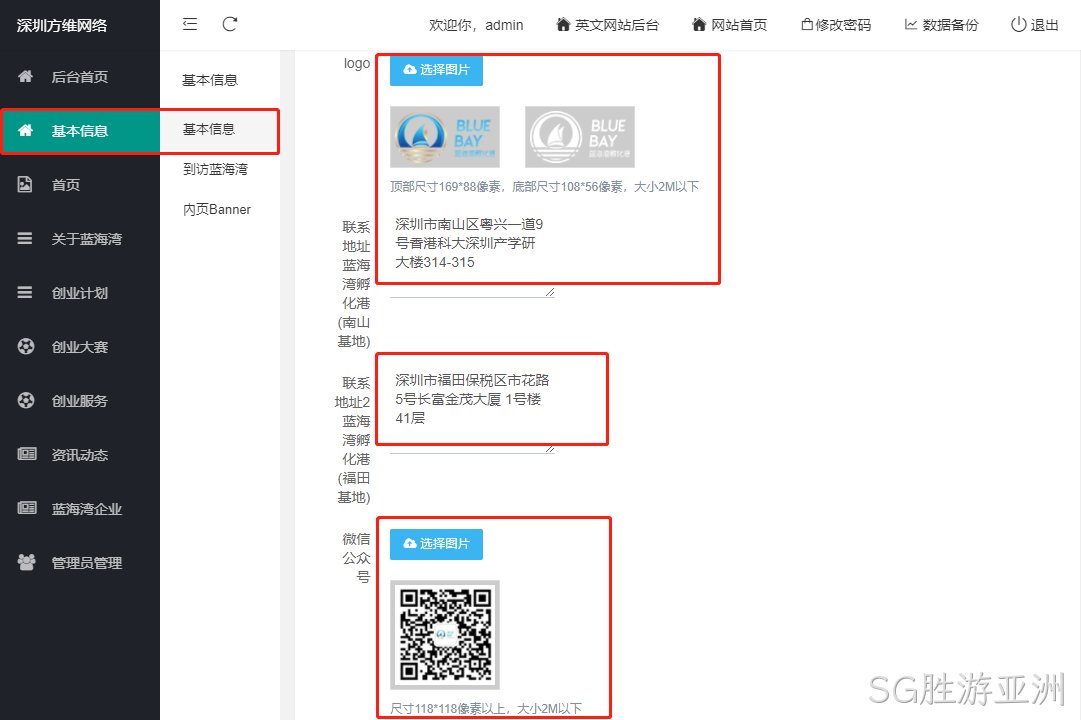
Task: Open 资讯动态 sidebar item
Action: [x=80, y=454]
